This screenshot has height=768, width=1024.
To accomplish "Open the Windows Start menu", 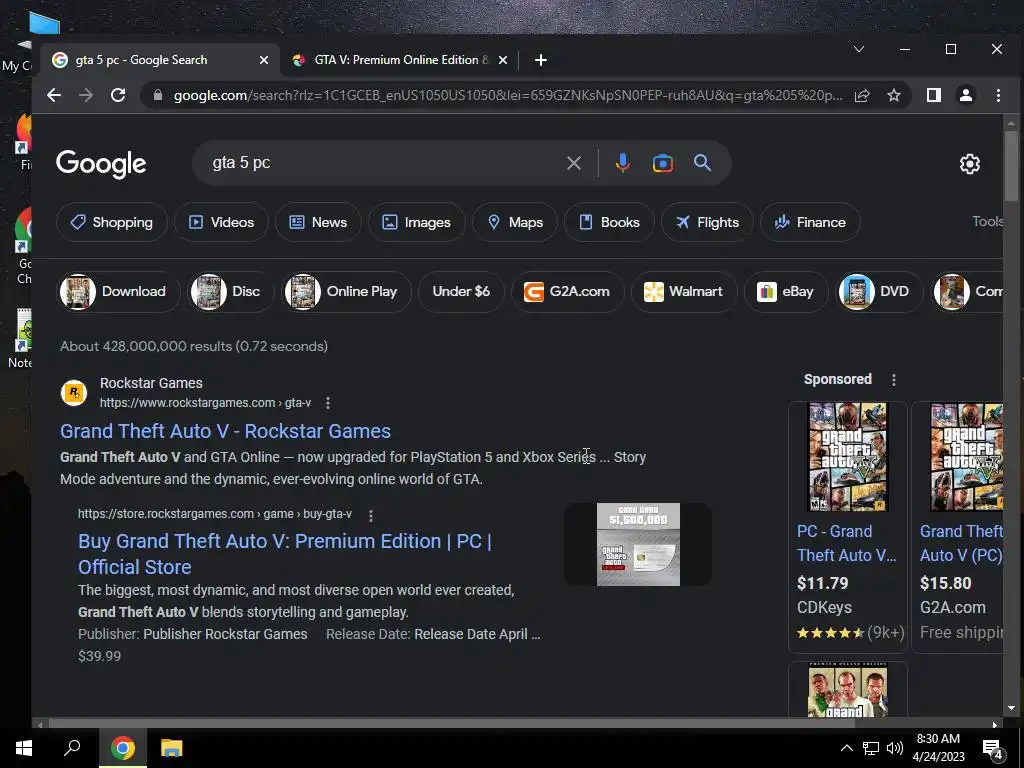I will [24, 748].
